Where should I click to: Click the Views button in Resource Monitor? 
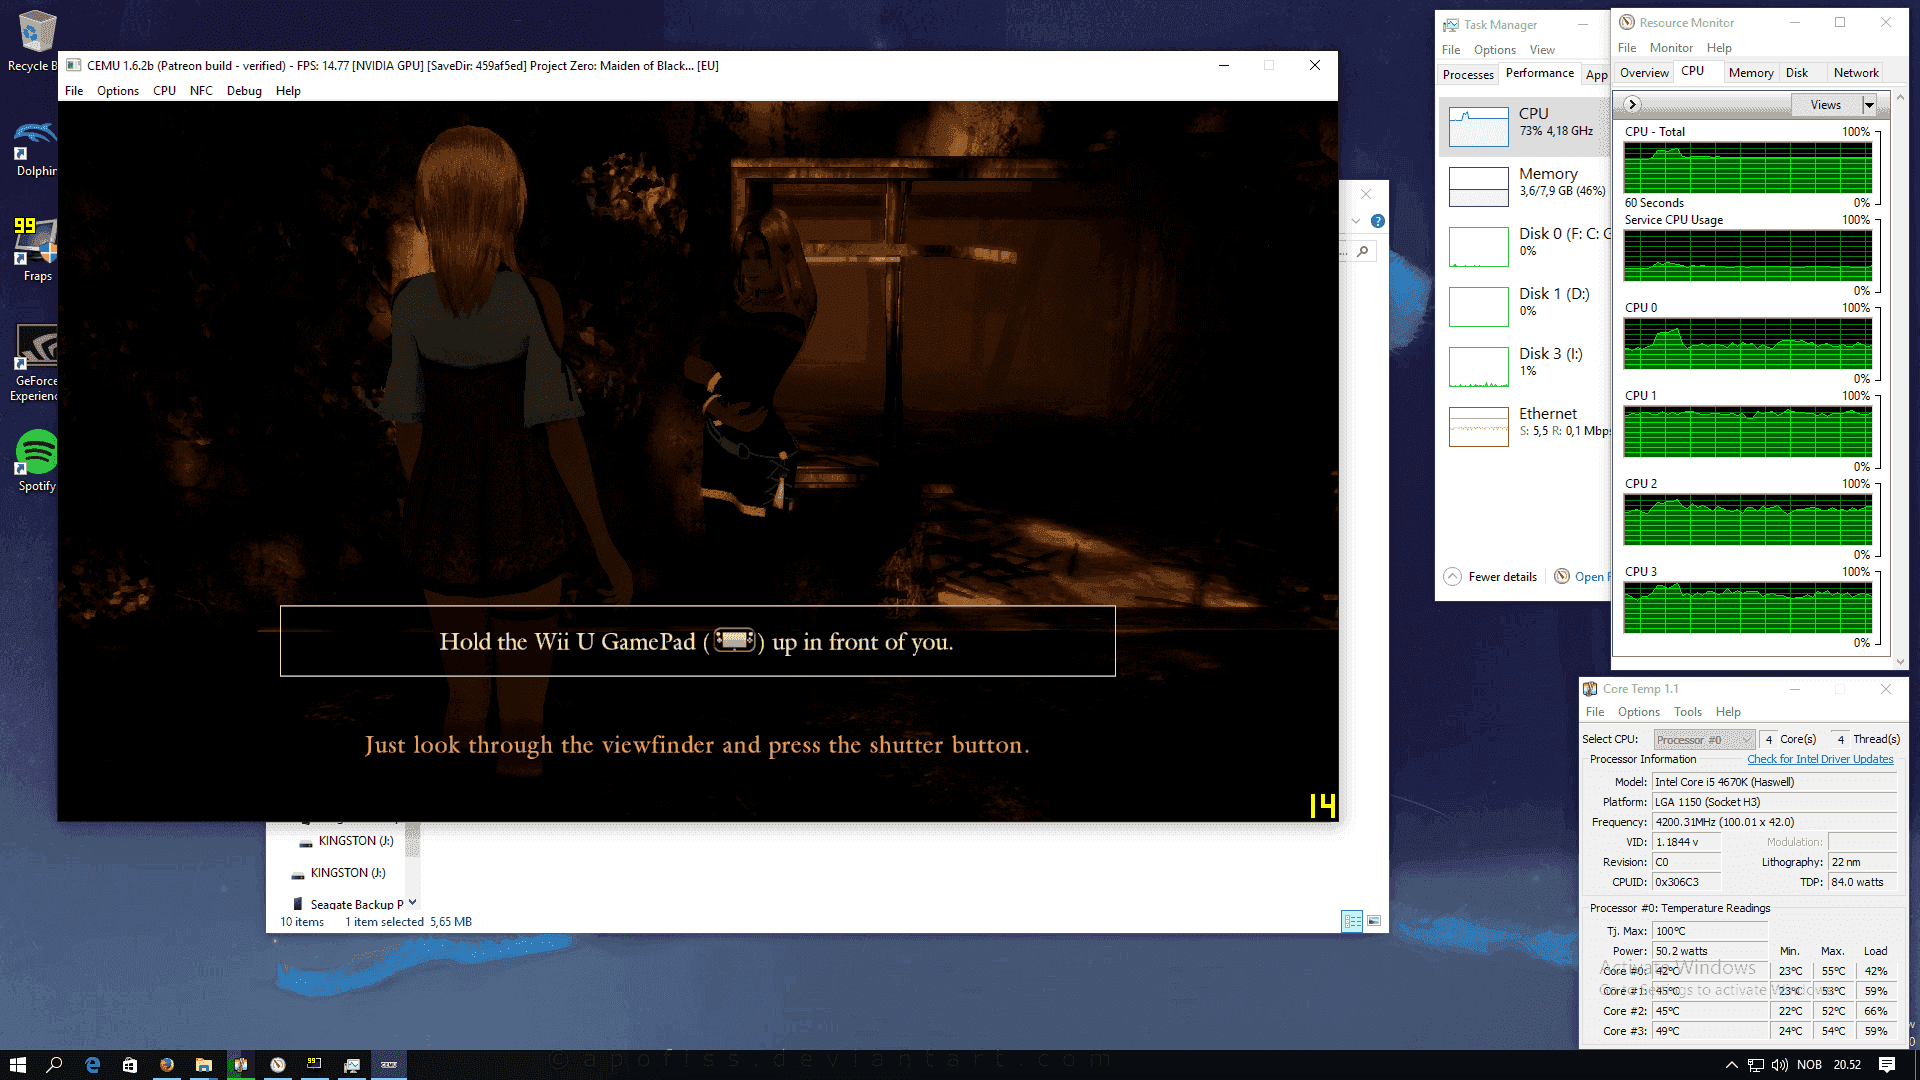coord(1825,105)
